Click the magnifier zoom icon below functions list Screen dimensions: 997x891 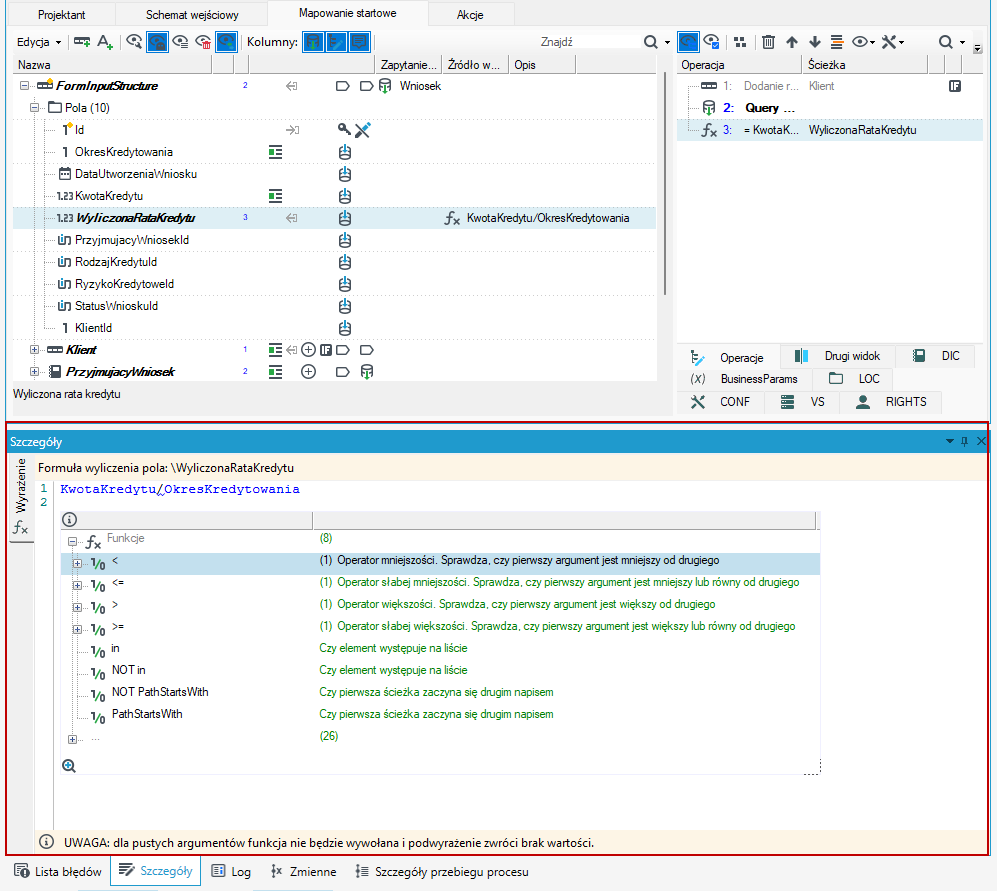pos(69,766)
